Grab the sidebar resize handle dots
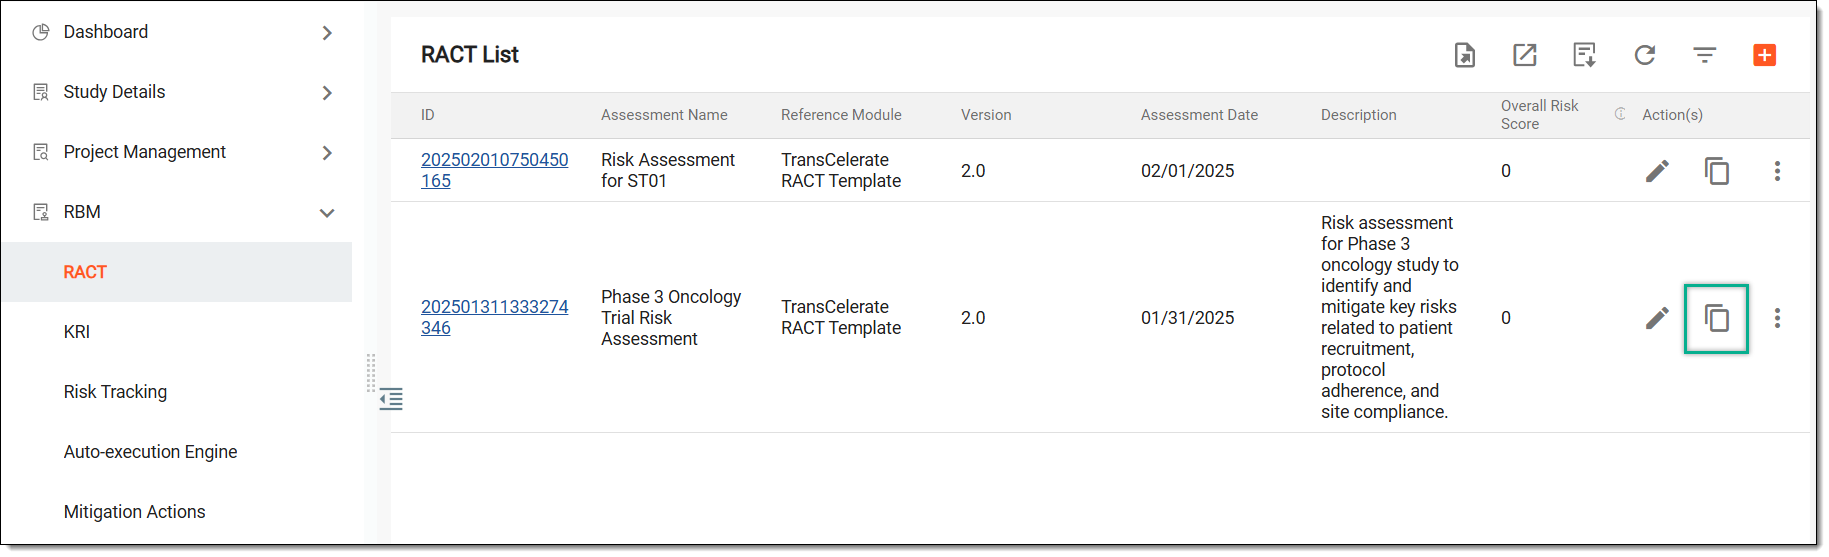 tap(371, 372)
